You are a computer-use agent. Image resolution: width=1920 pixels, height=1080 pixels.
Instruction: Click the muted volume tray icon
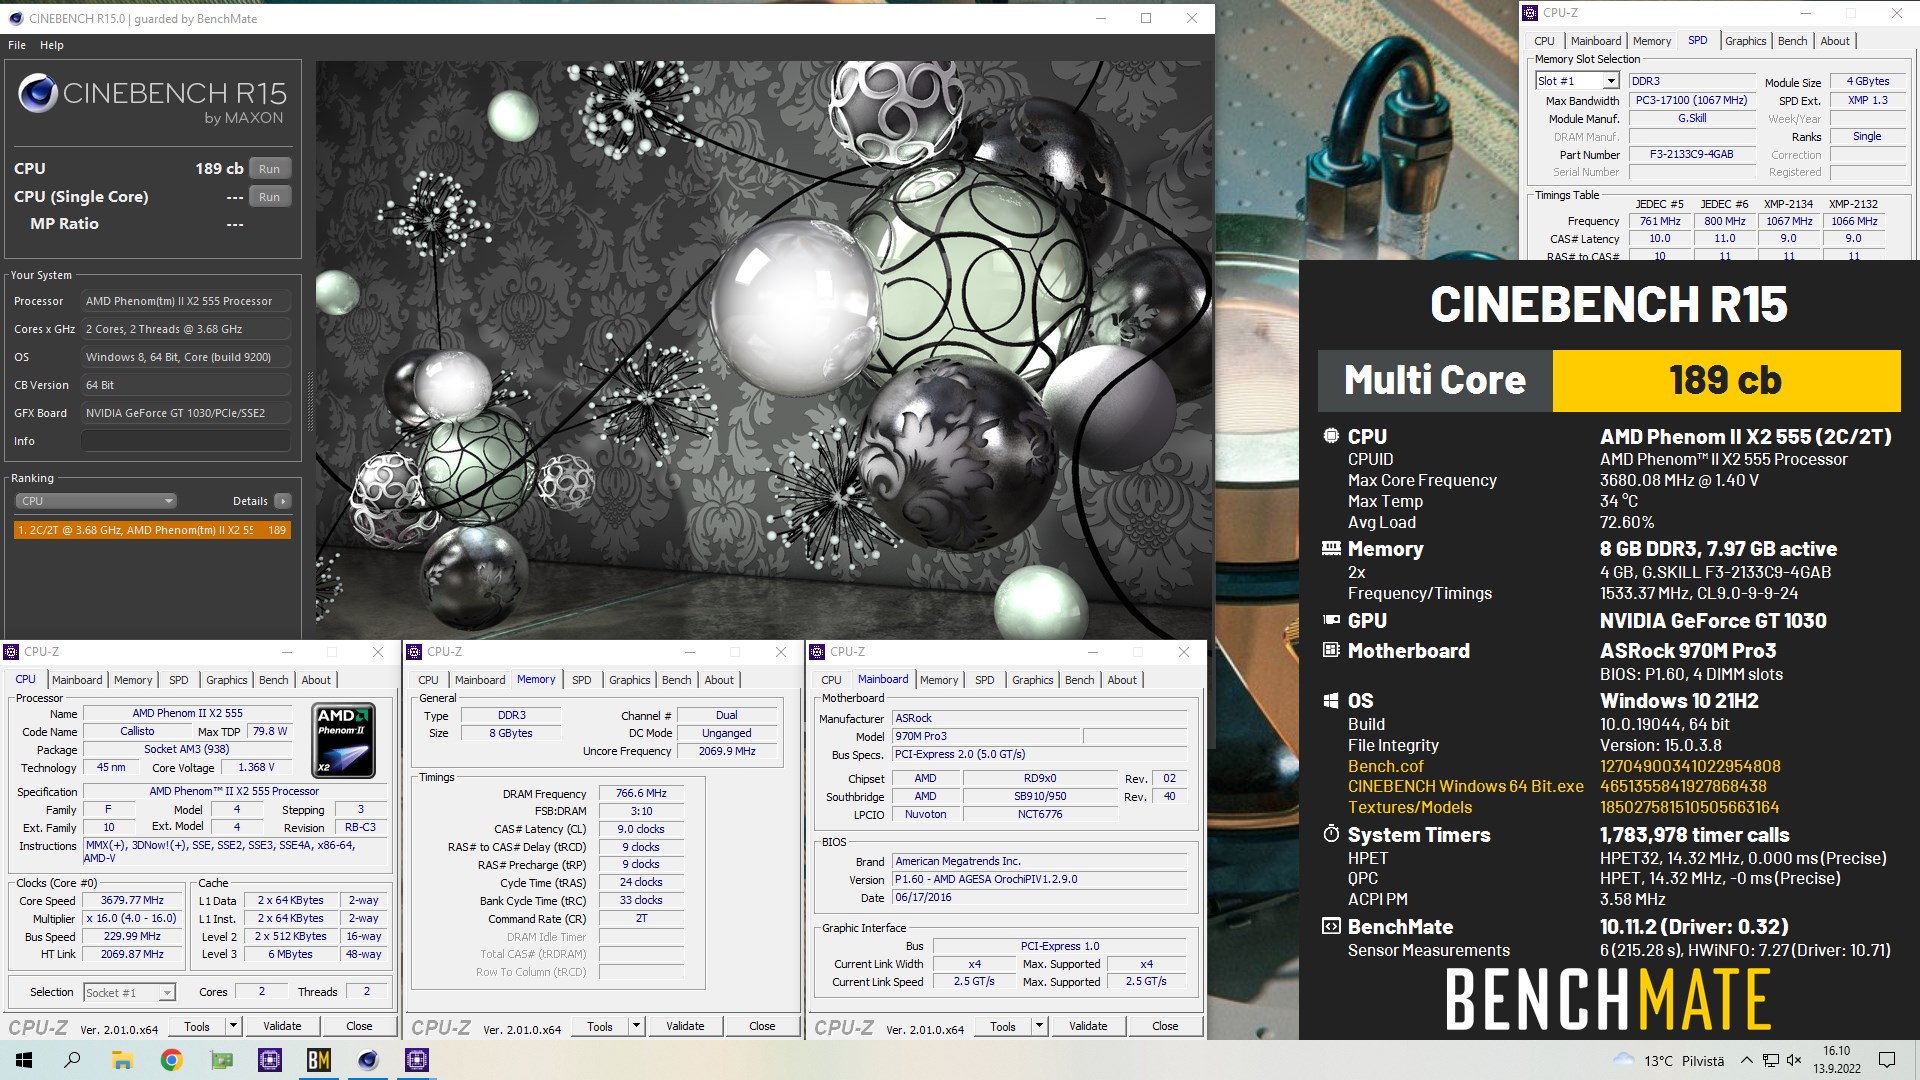click(x=1794, y=1060)
